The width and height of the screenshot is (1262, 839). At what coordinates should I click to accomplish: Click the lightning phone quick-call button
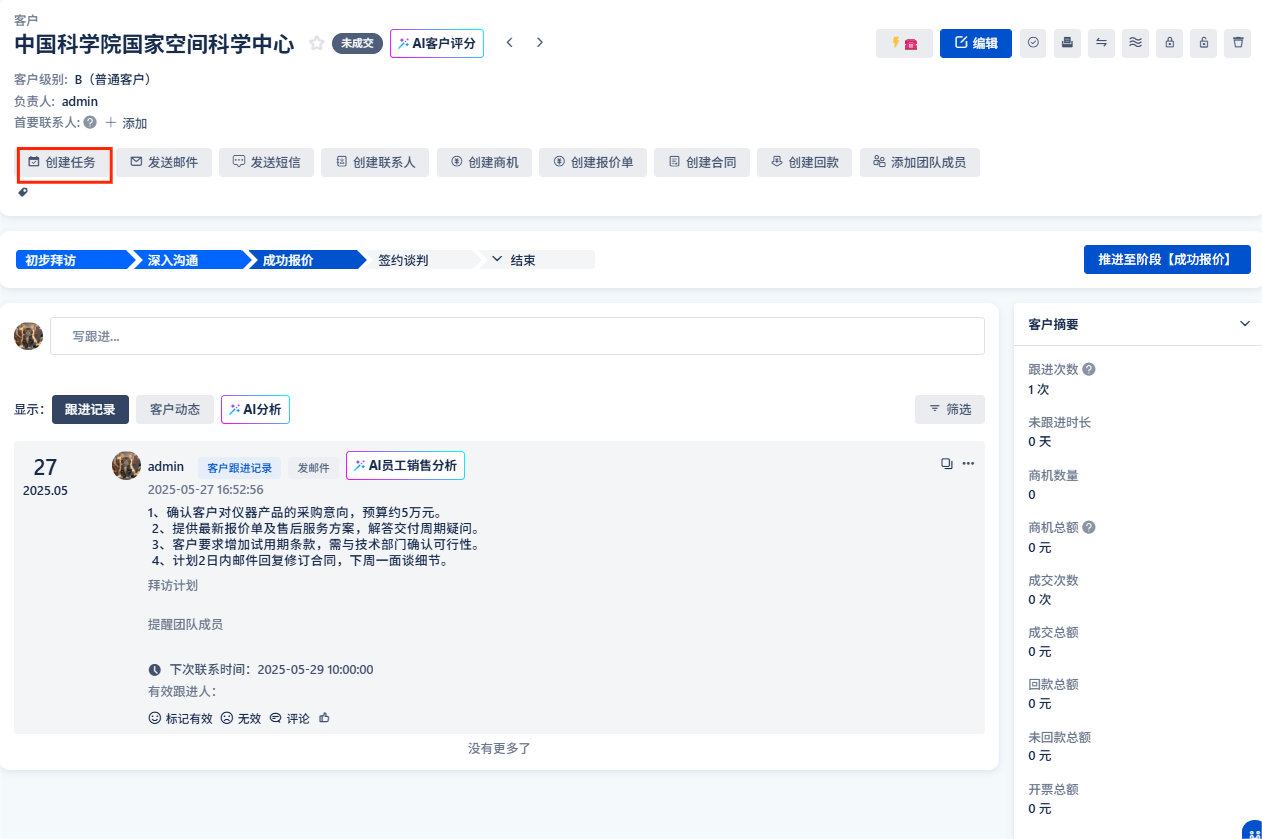coord(904,43)
